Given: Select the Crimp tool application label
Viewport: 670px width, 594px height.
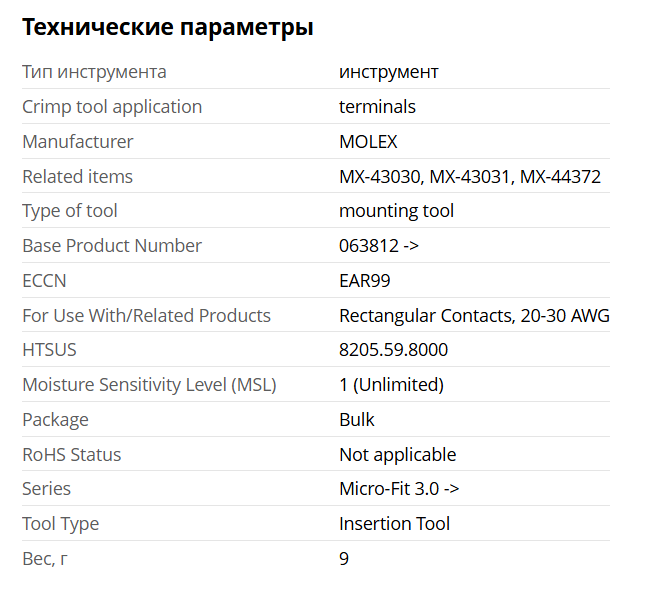Looking at the screenshot, I should [x=112, y=107].
